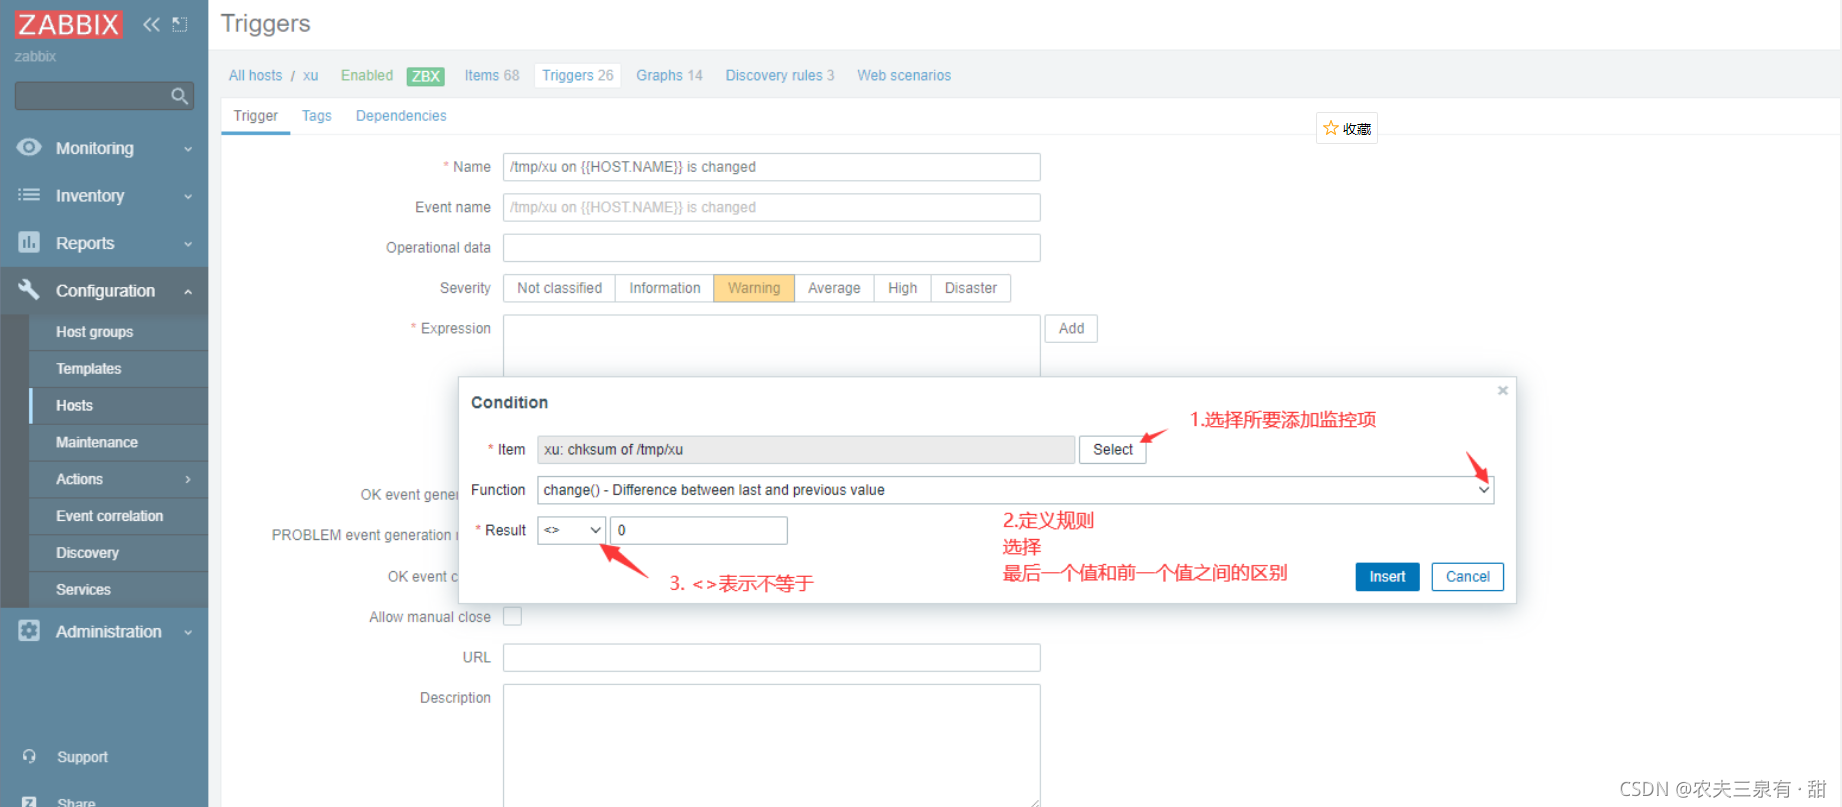Click the URL input field
Image resolution: width=1842 pixels, height=807 pixels.
click(771, 658)
